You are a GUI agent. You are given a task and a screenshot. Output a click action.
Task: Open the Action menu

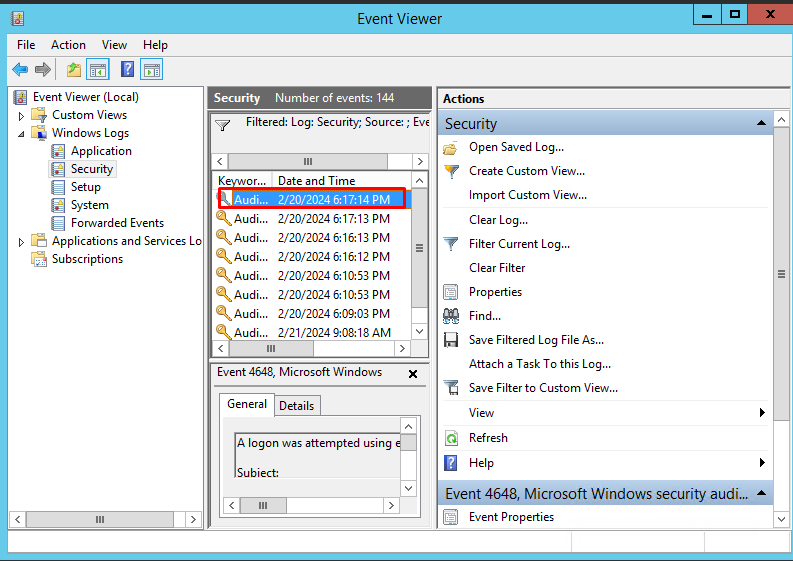coord(68,45)
